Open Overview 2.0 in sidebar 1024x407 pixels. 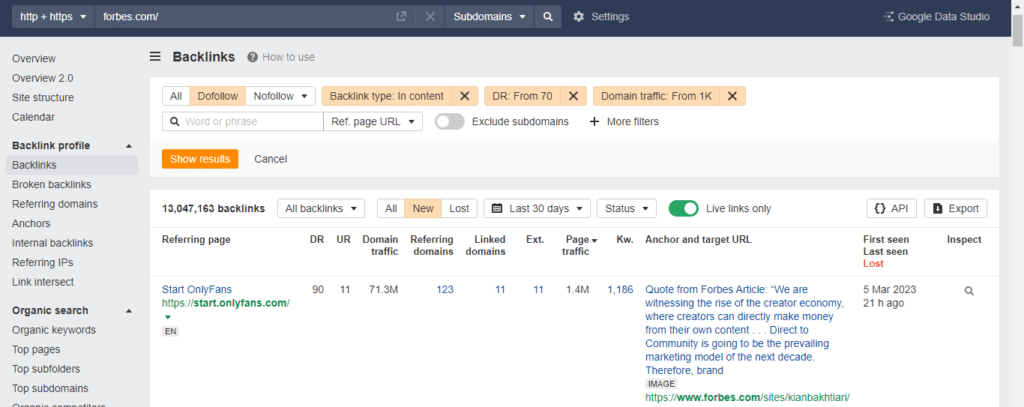point(42,78)
